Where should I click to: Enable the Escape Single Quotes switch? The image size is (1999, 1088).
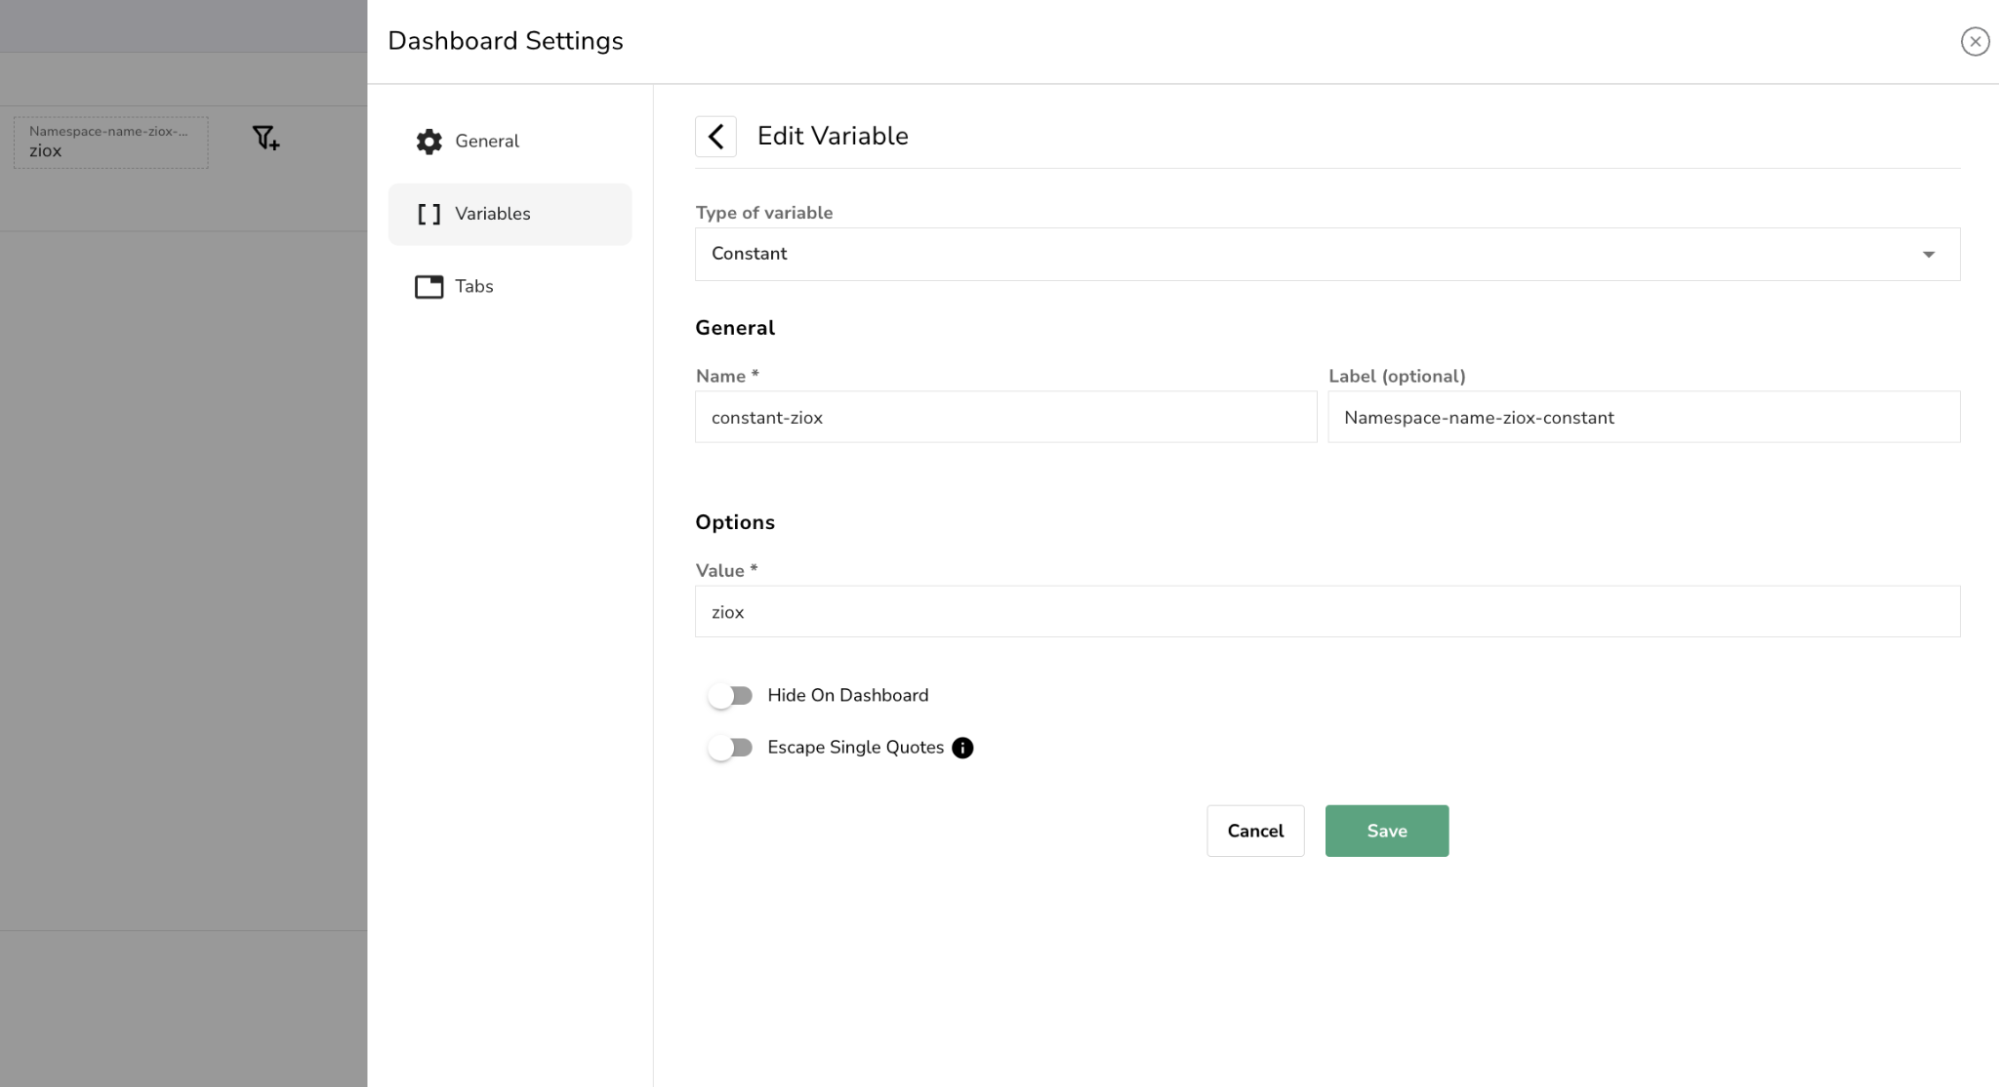point(730,748)
